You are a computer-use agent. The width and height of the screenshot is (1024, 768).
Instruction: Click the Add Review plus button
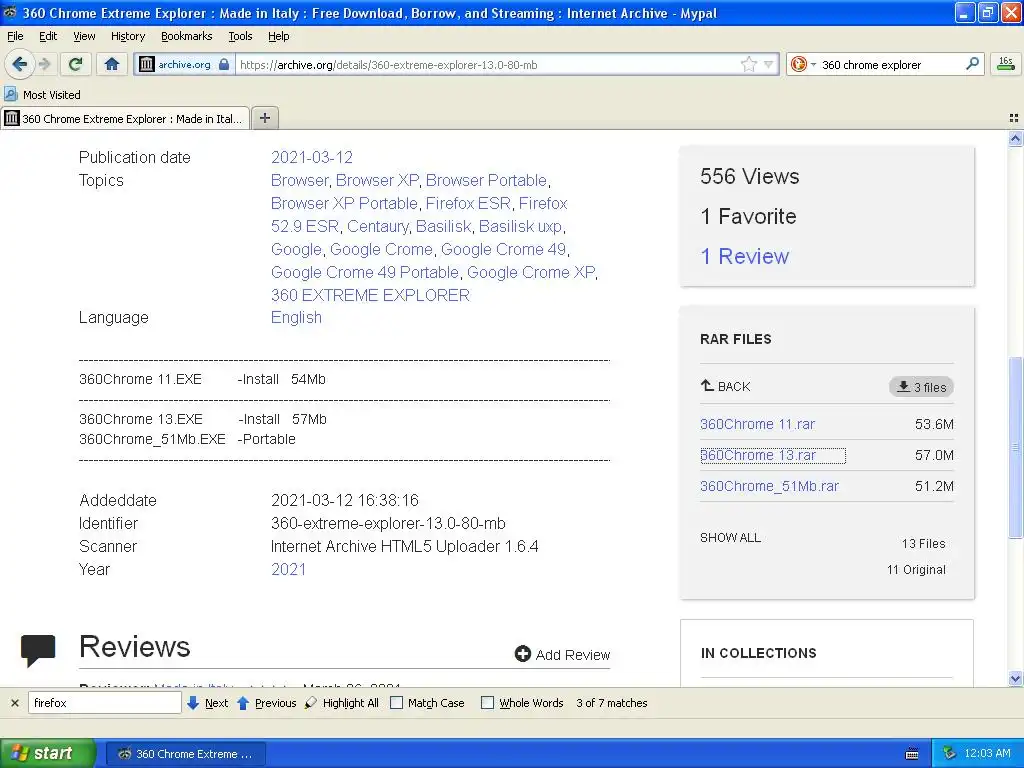click(562, 654)
